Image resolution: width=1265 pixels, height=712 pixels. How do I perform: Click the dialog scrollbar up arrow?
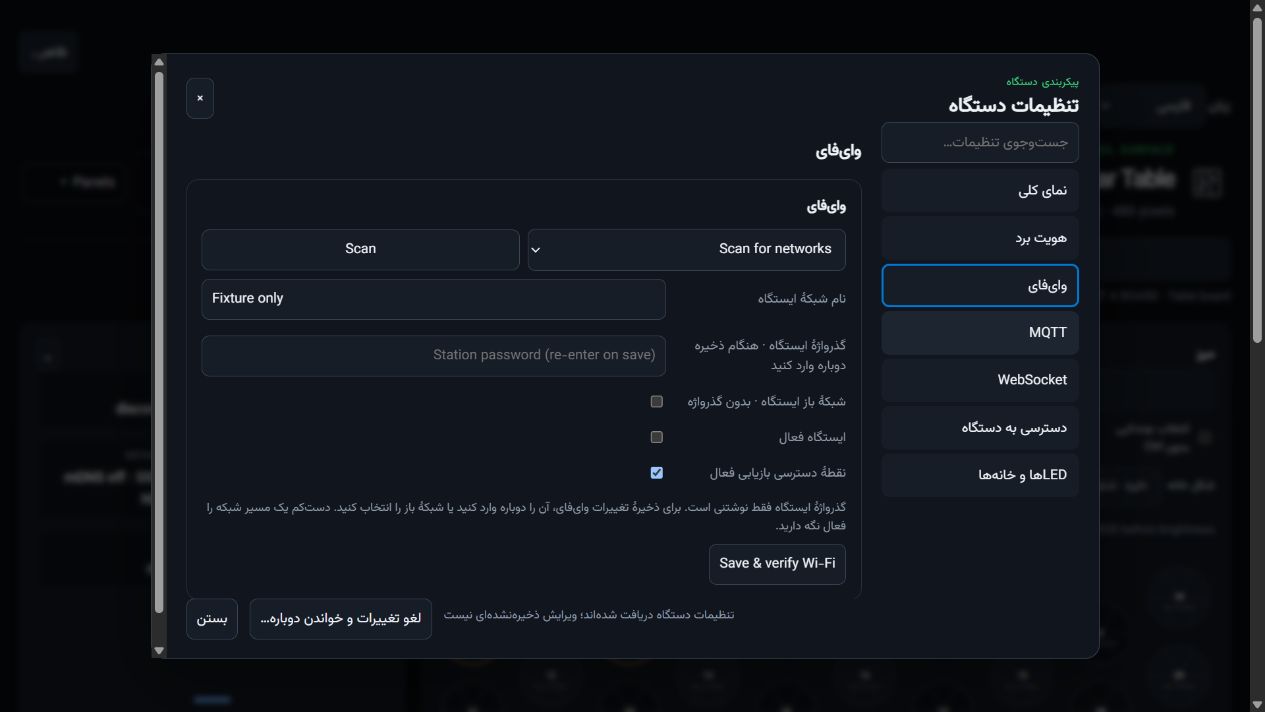[x=158, y=62]
